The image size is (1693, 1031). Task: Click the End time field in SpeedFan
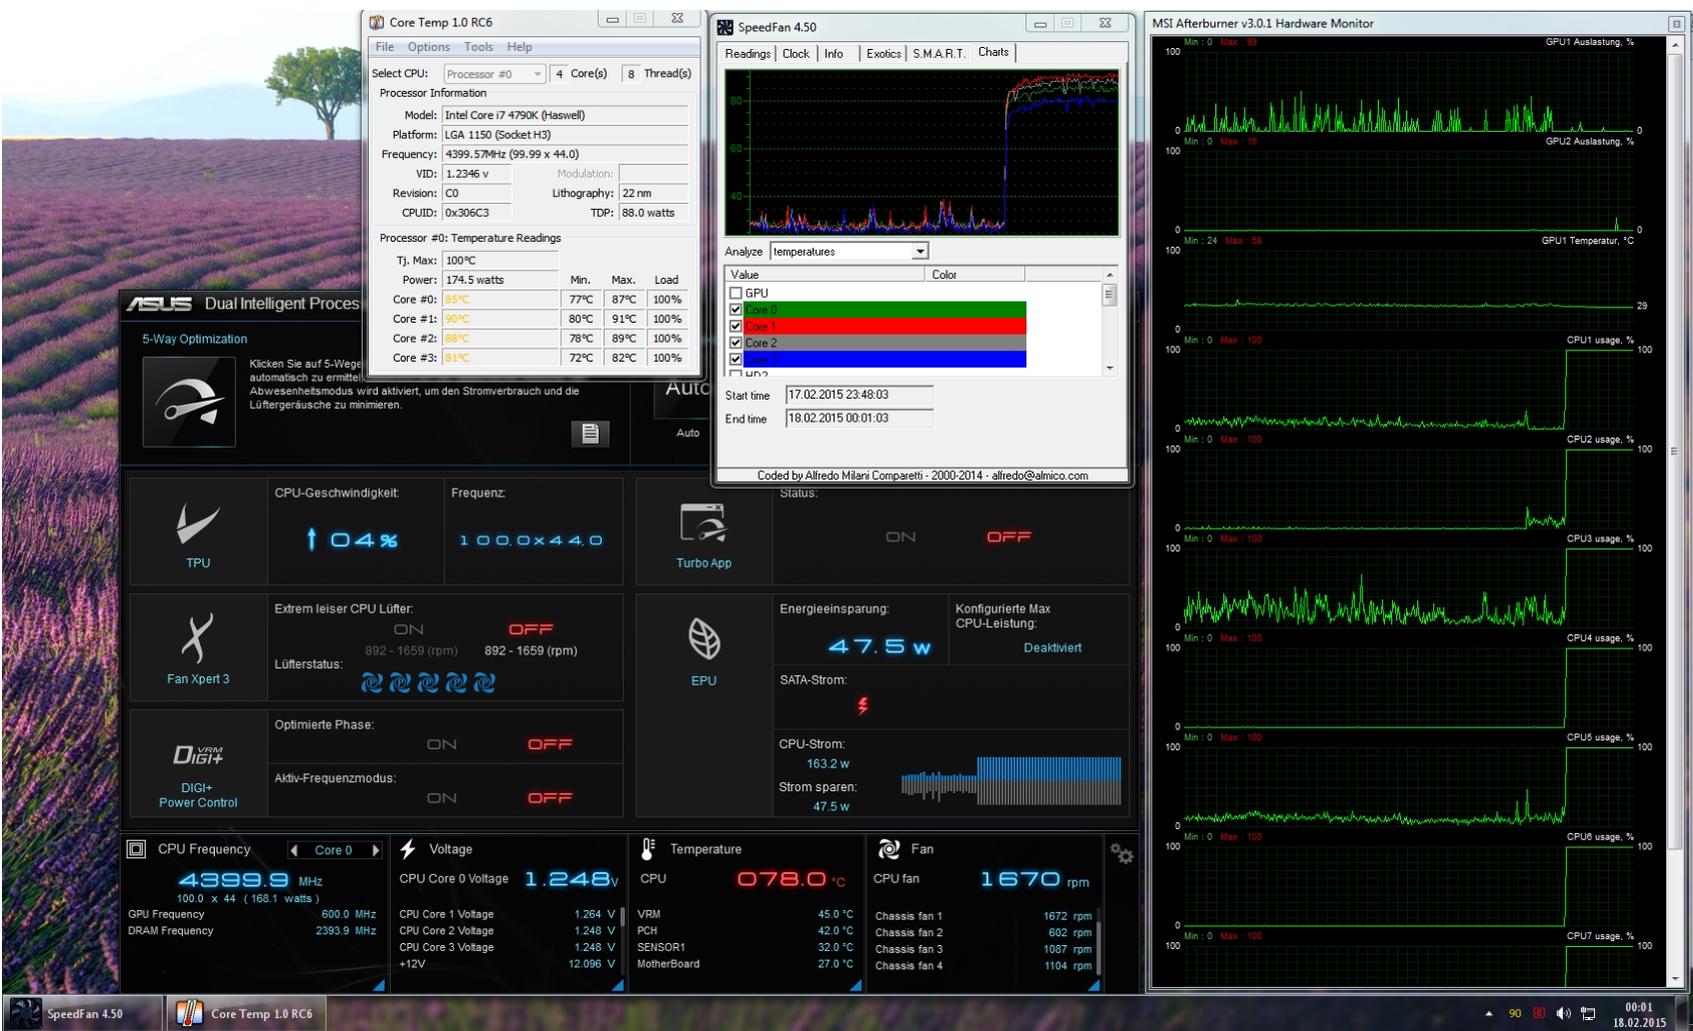(x=859, y=418)
